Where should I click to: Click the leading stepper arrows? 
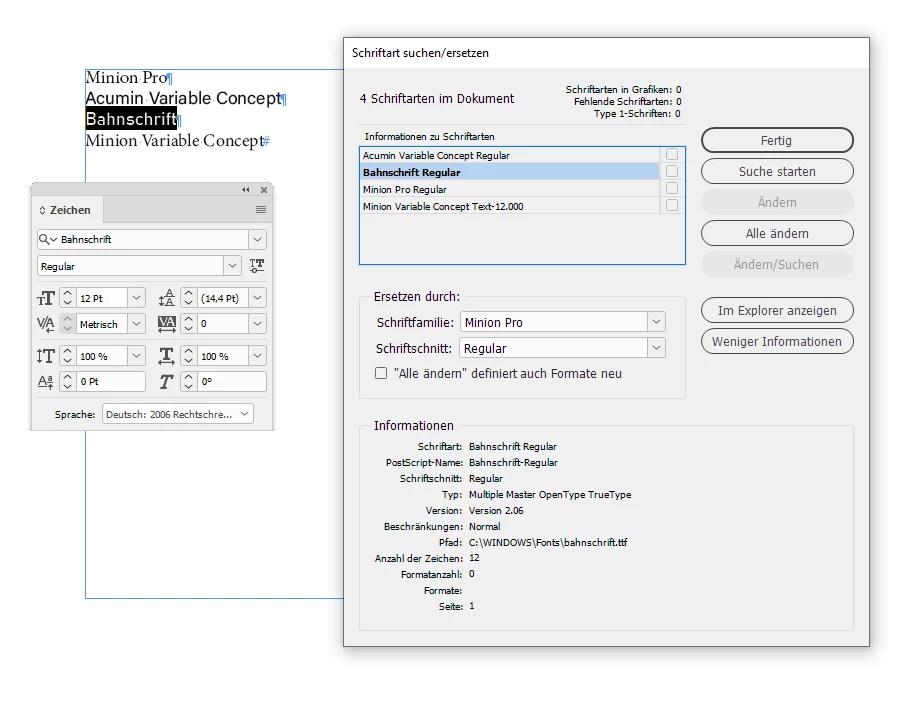189,298
